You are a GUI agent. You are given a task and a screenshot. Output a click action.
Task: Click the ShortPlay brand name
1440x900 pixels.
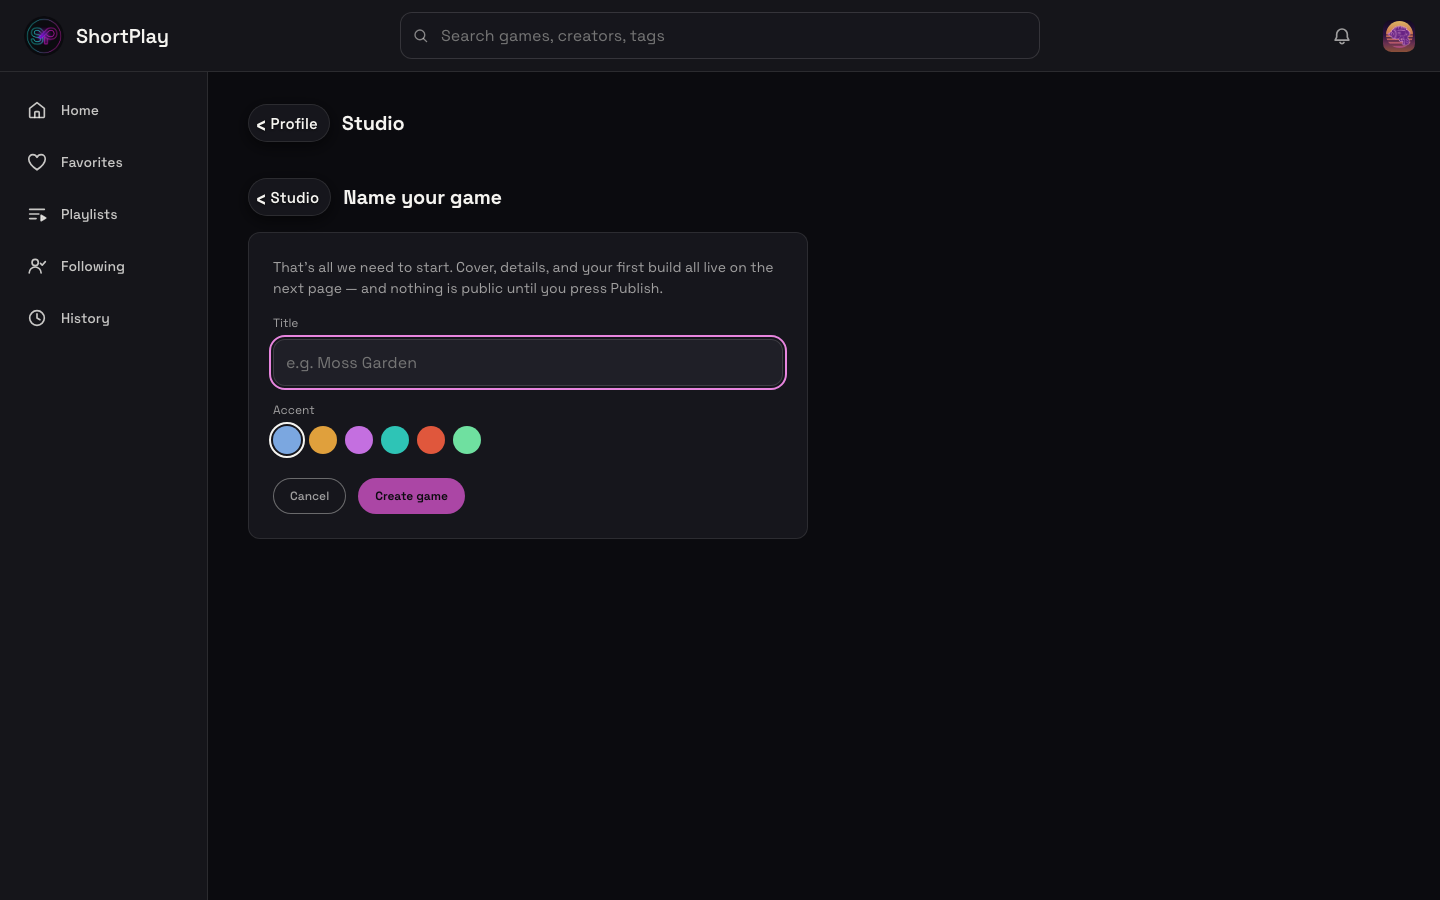122,37
